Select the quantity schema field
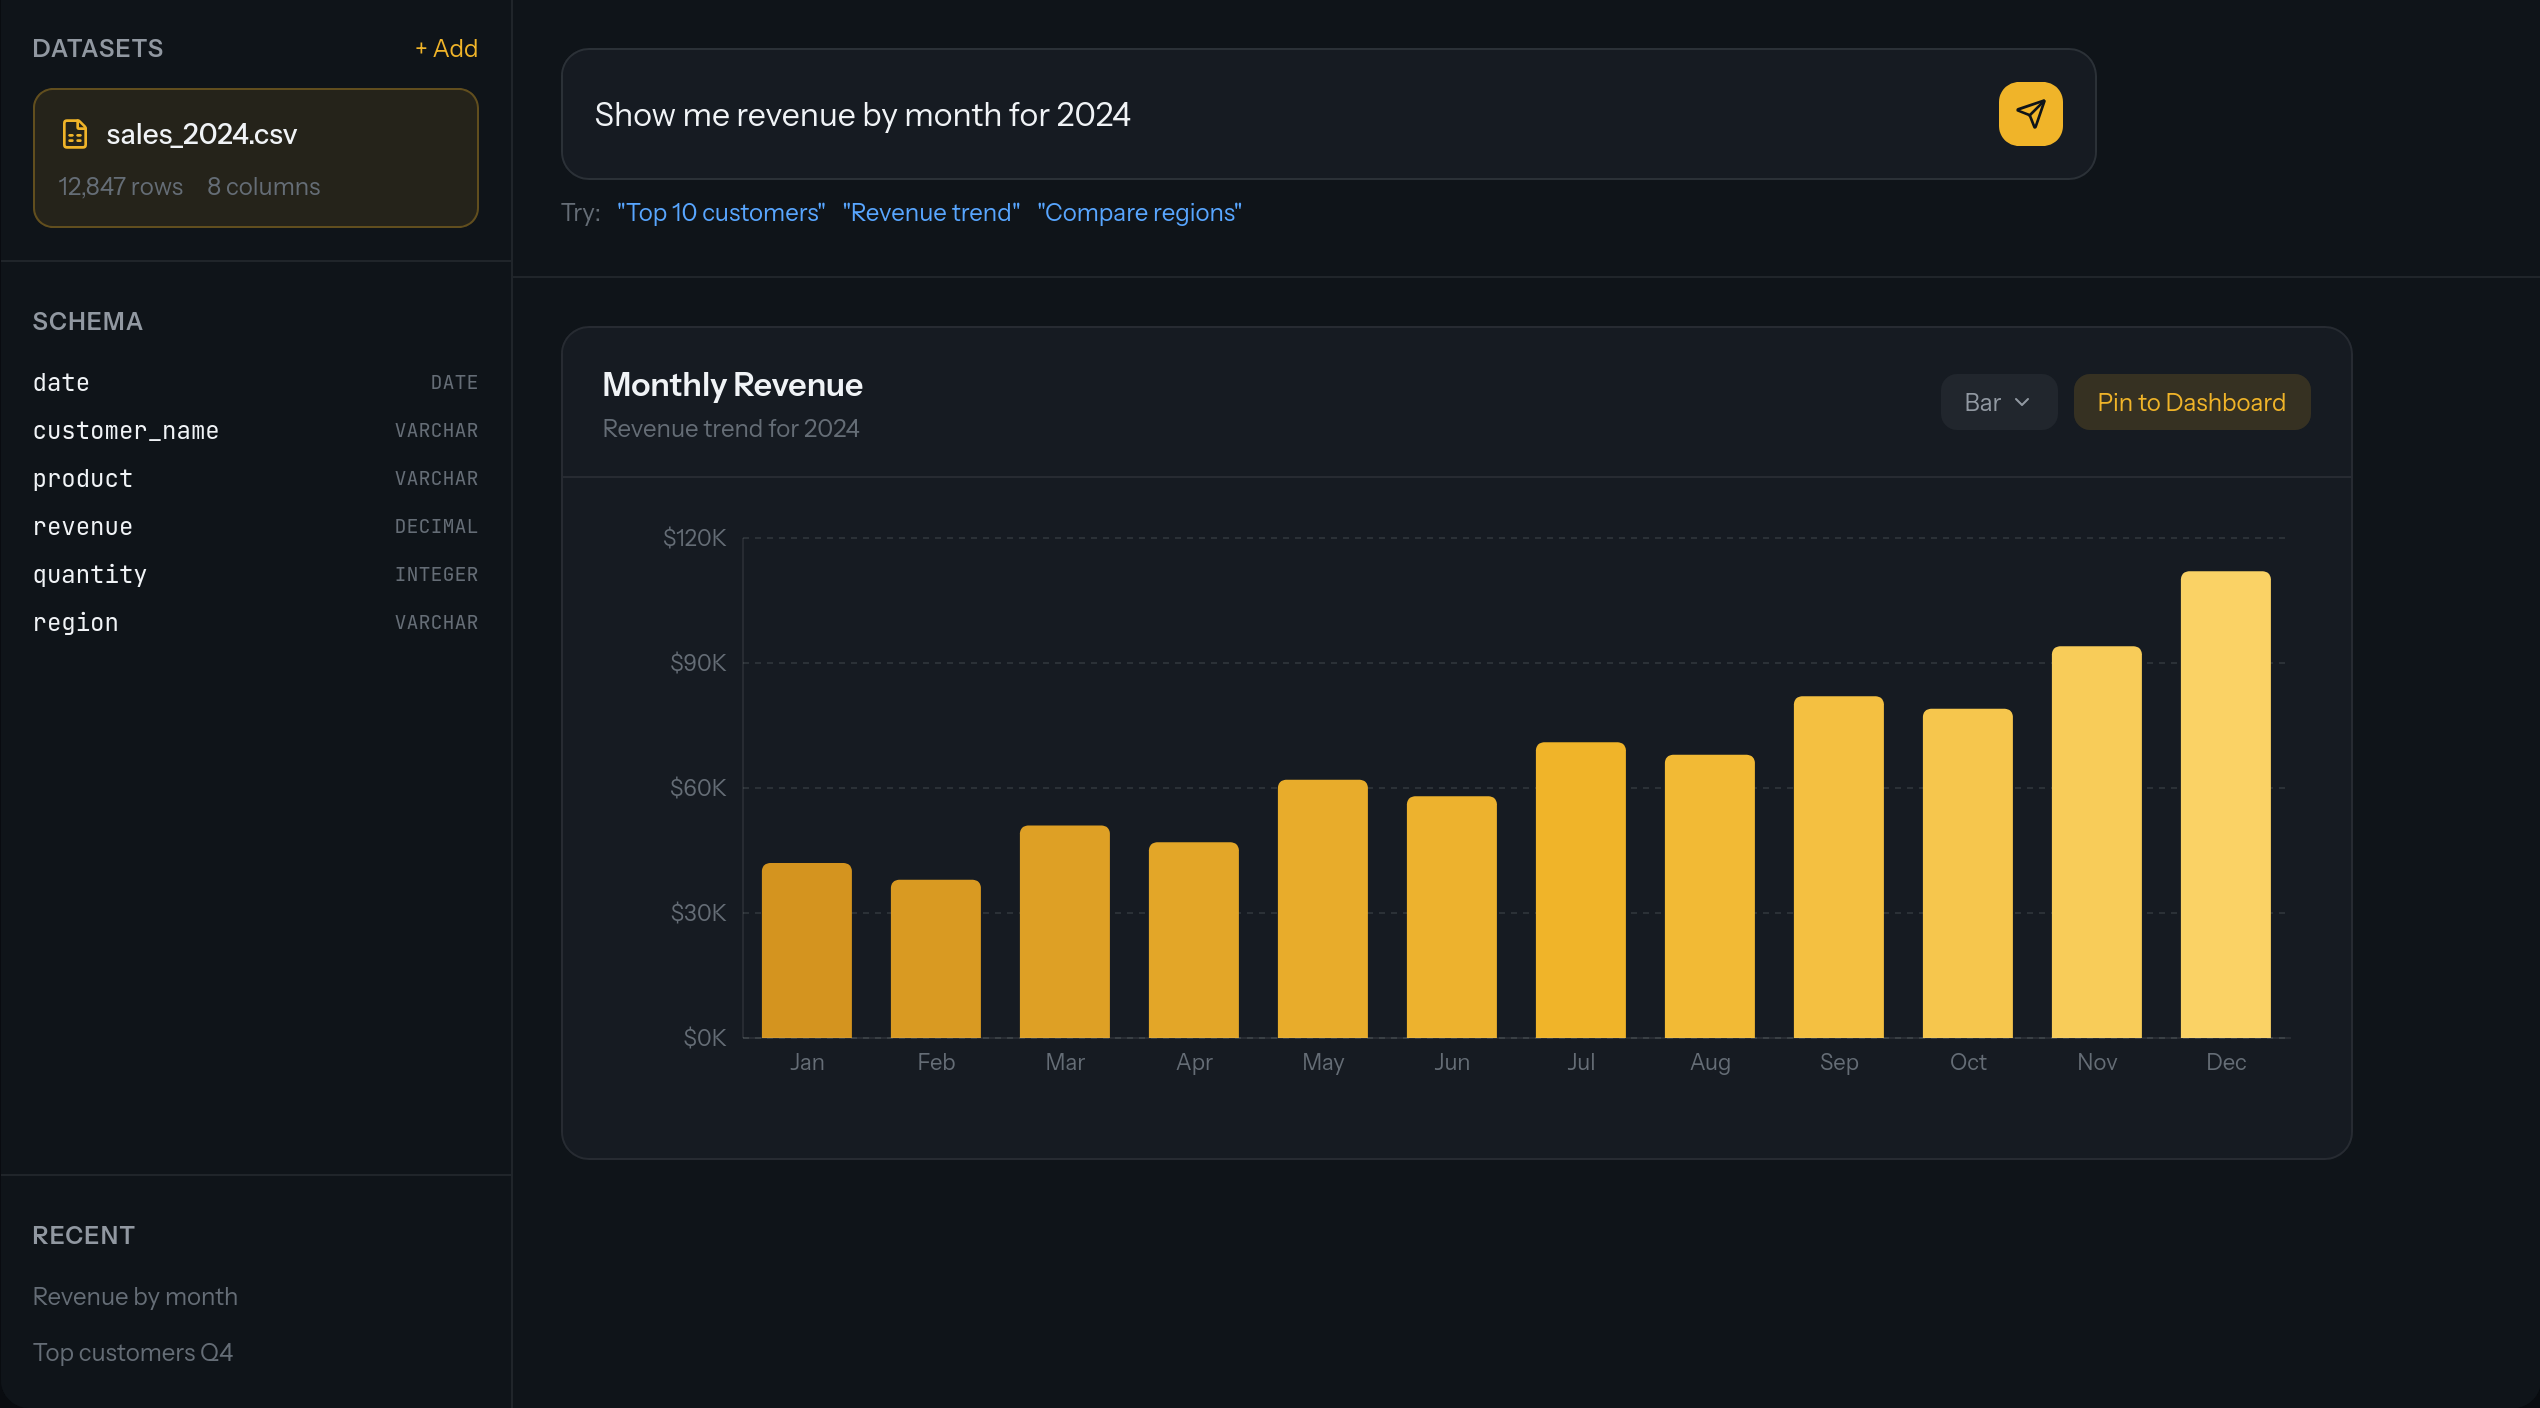 pyautogui.click(x=89, y=575)
